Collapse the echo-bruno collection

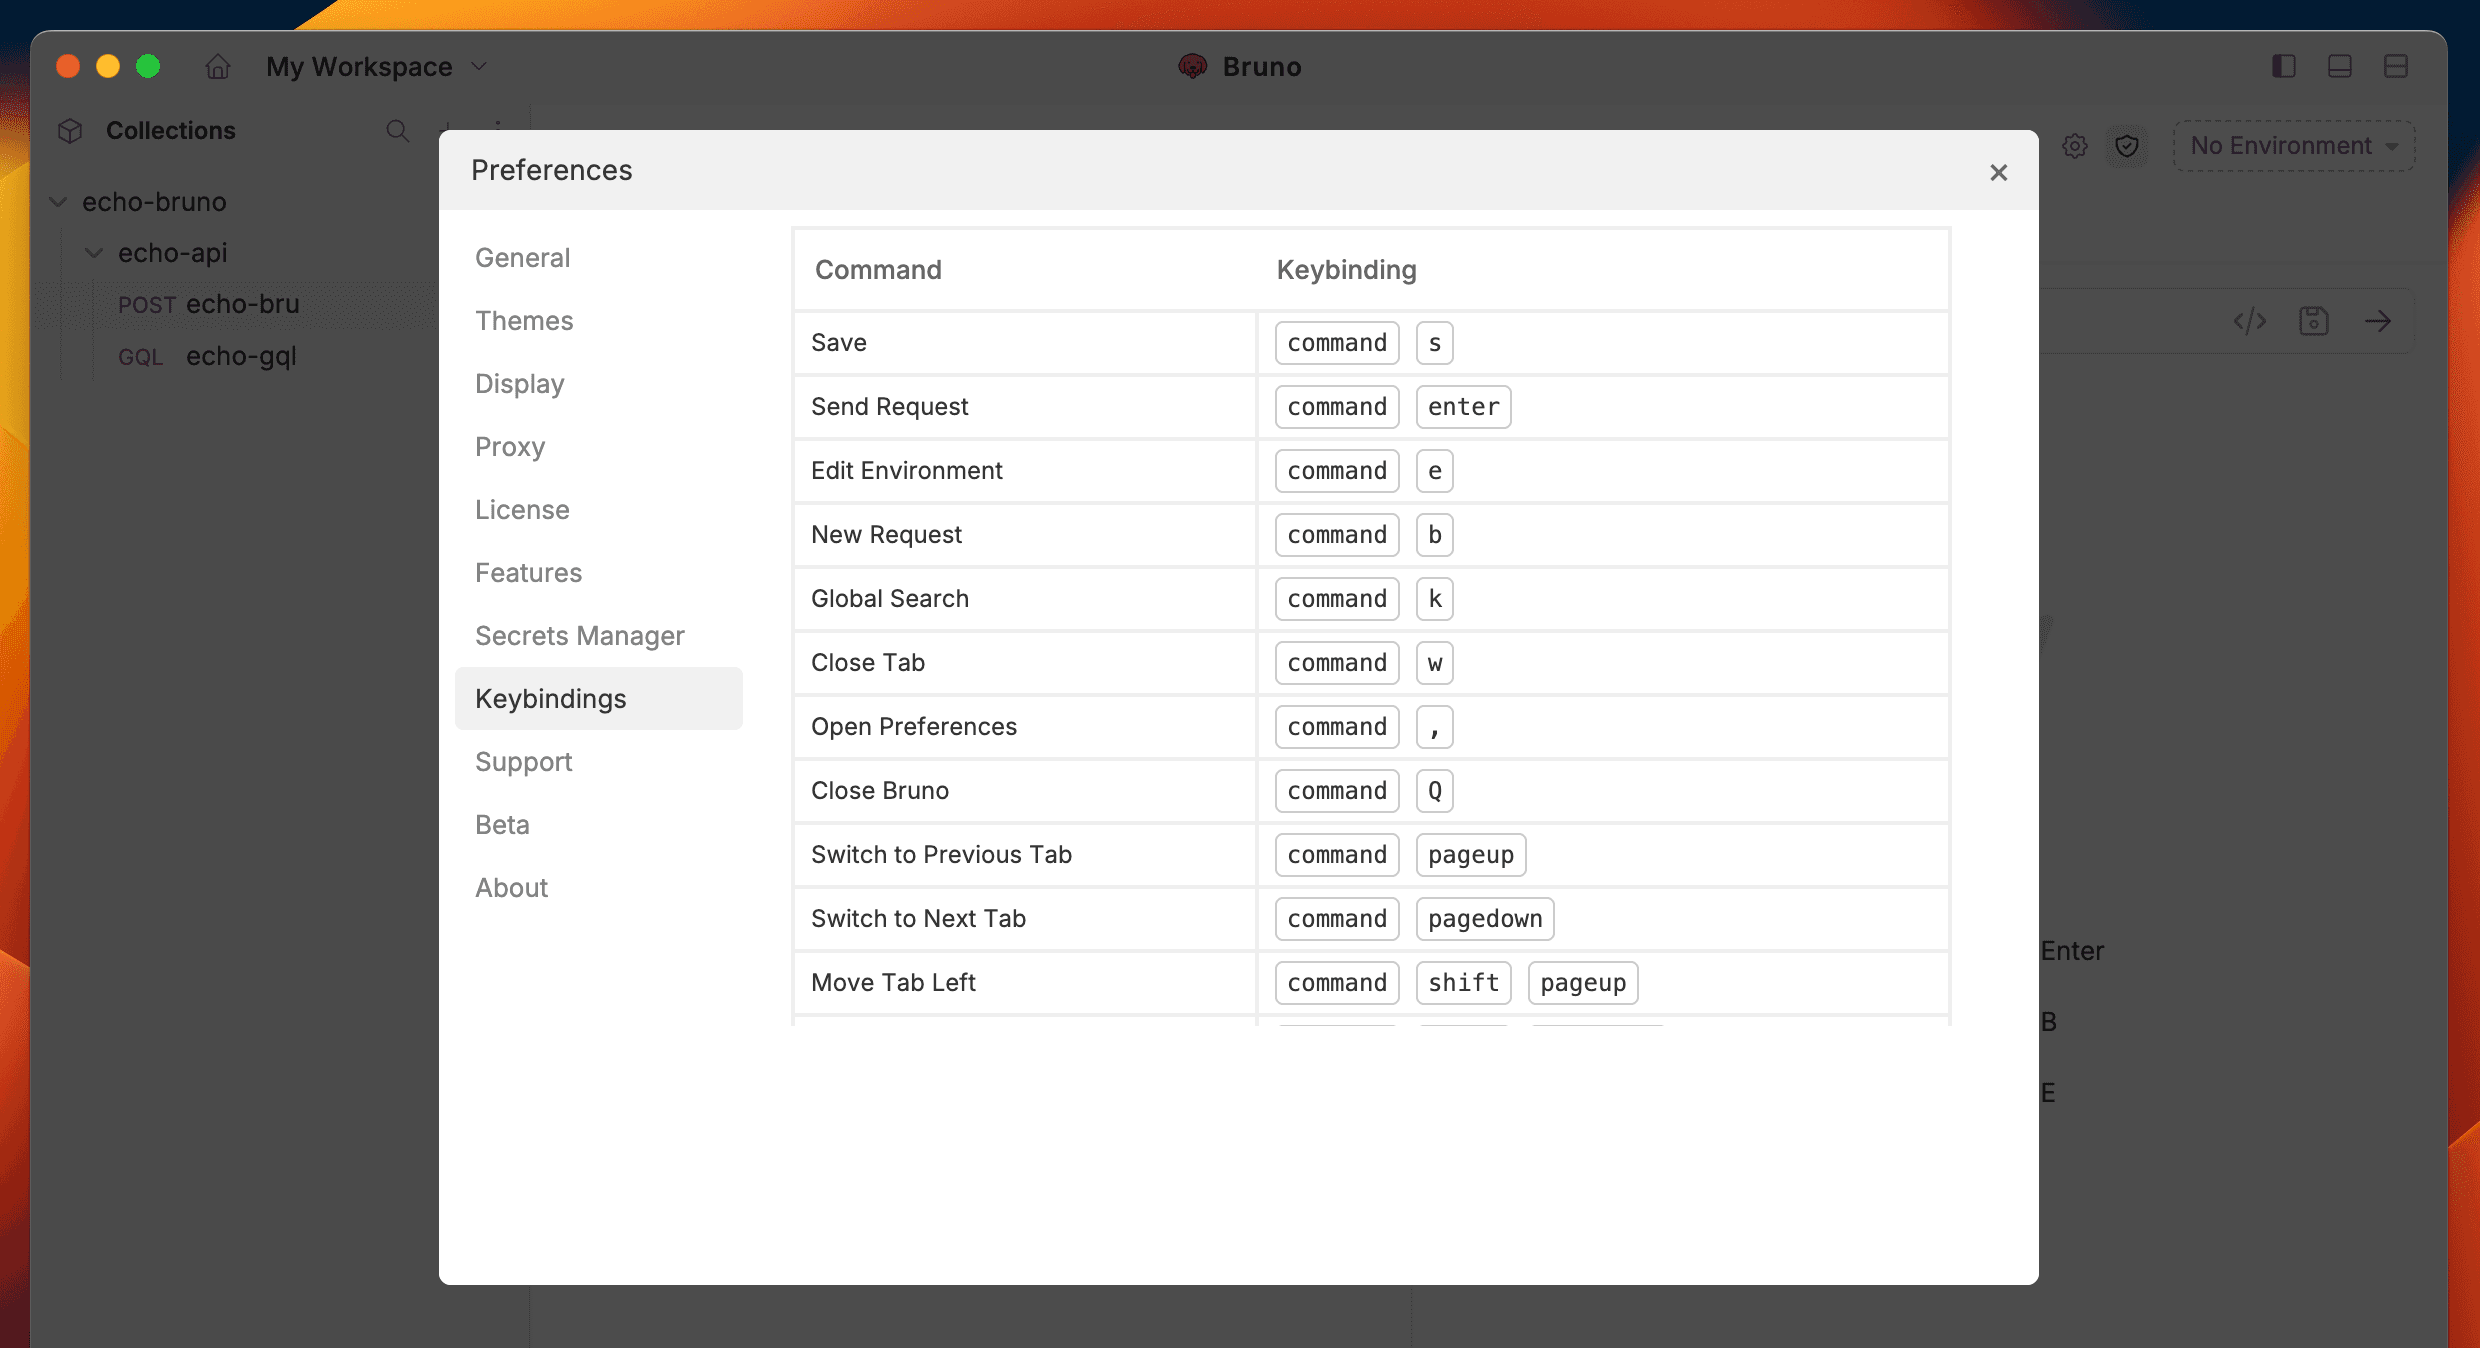pos(59,202)
